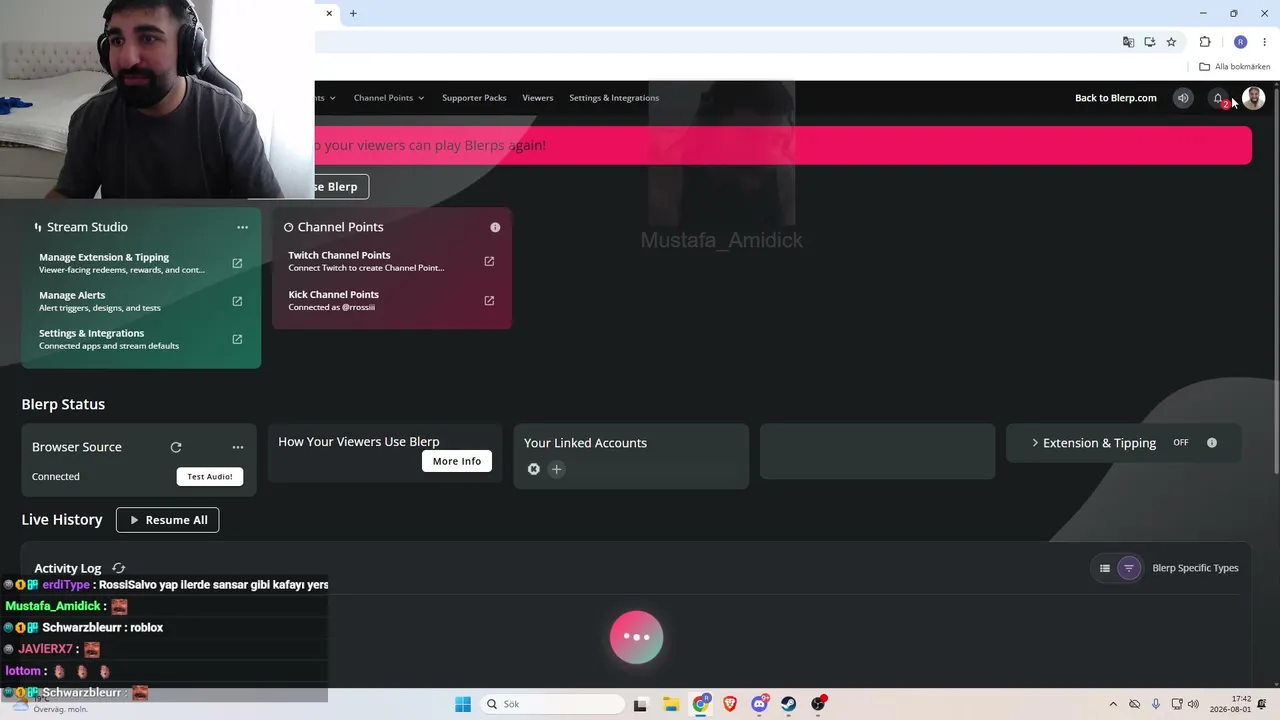Open Settings & Integrations nav tab
The image size is (1280, 720).
click(x=614, y=98)
